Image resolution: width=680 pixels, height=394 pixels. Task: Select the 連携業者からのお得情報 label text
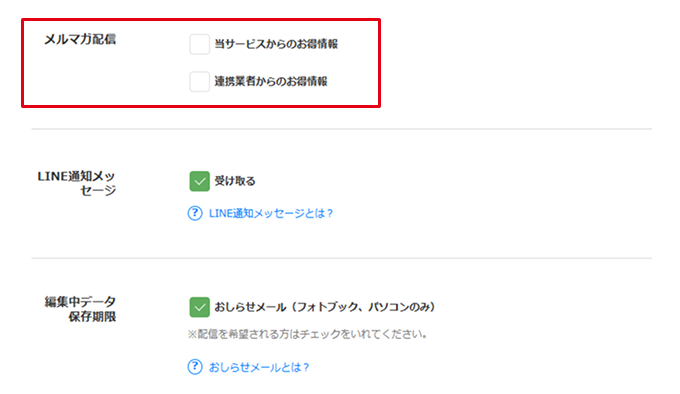tap(271, 81)
